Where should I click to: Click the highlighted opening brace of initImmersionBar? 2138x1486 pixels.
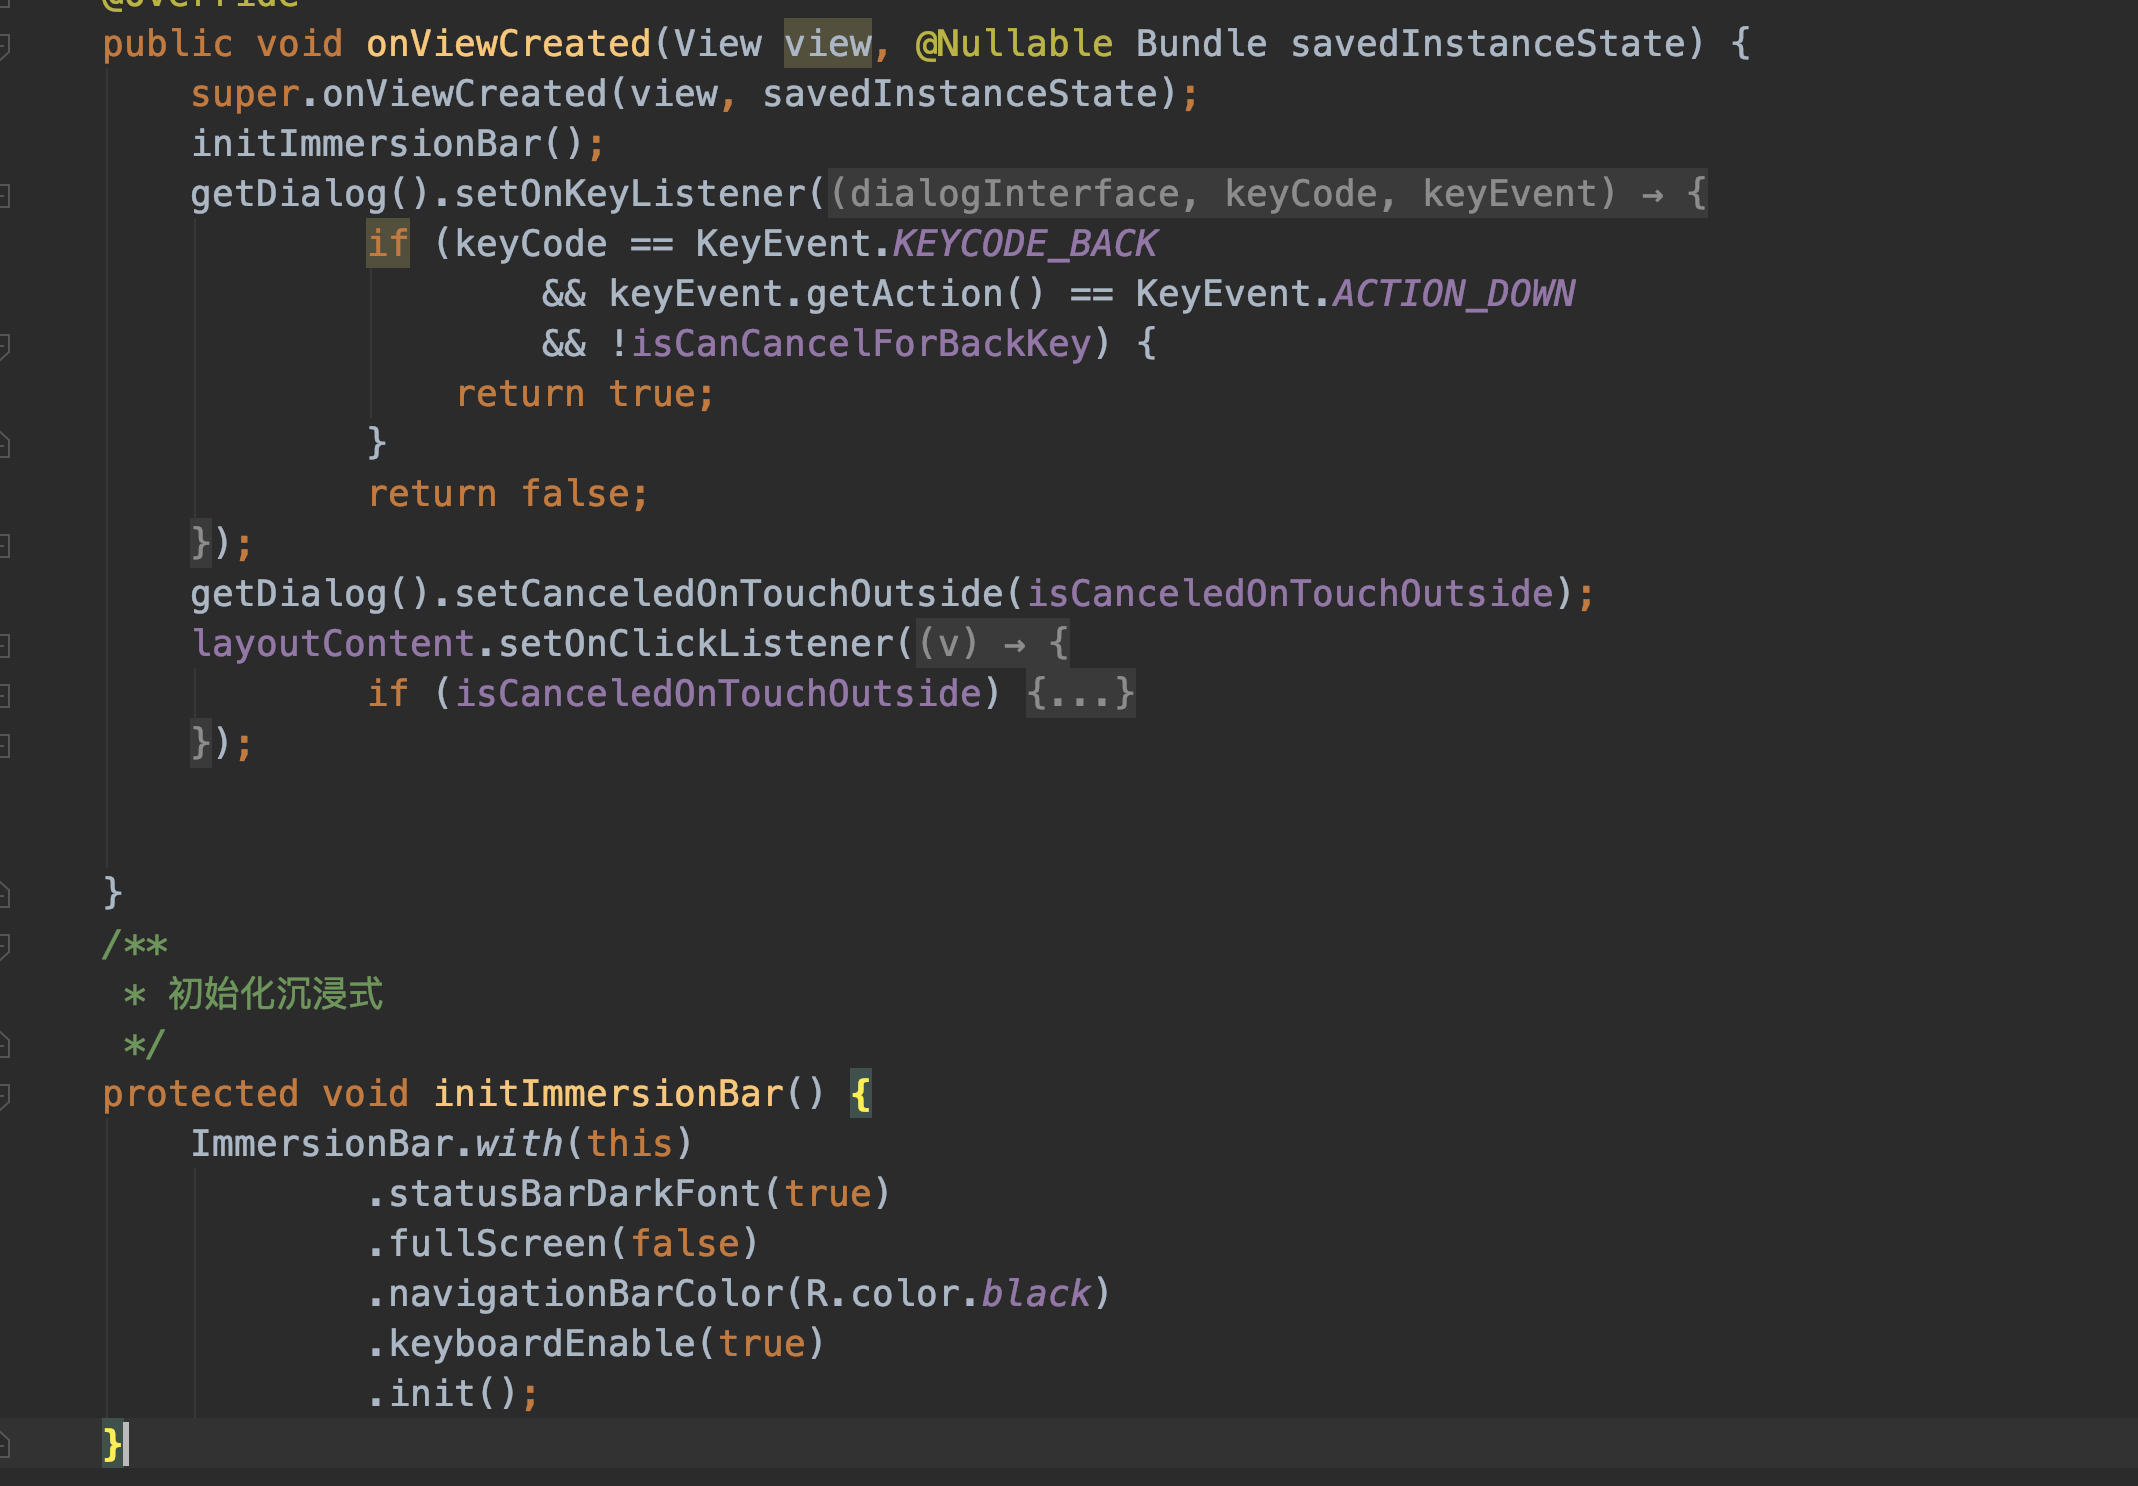pos(860,1094)
